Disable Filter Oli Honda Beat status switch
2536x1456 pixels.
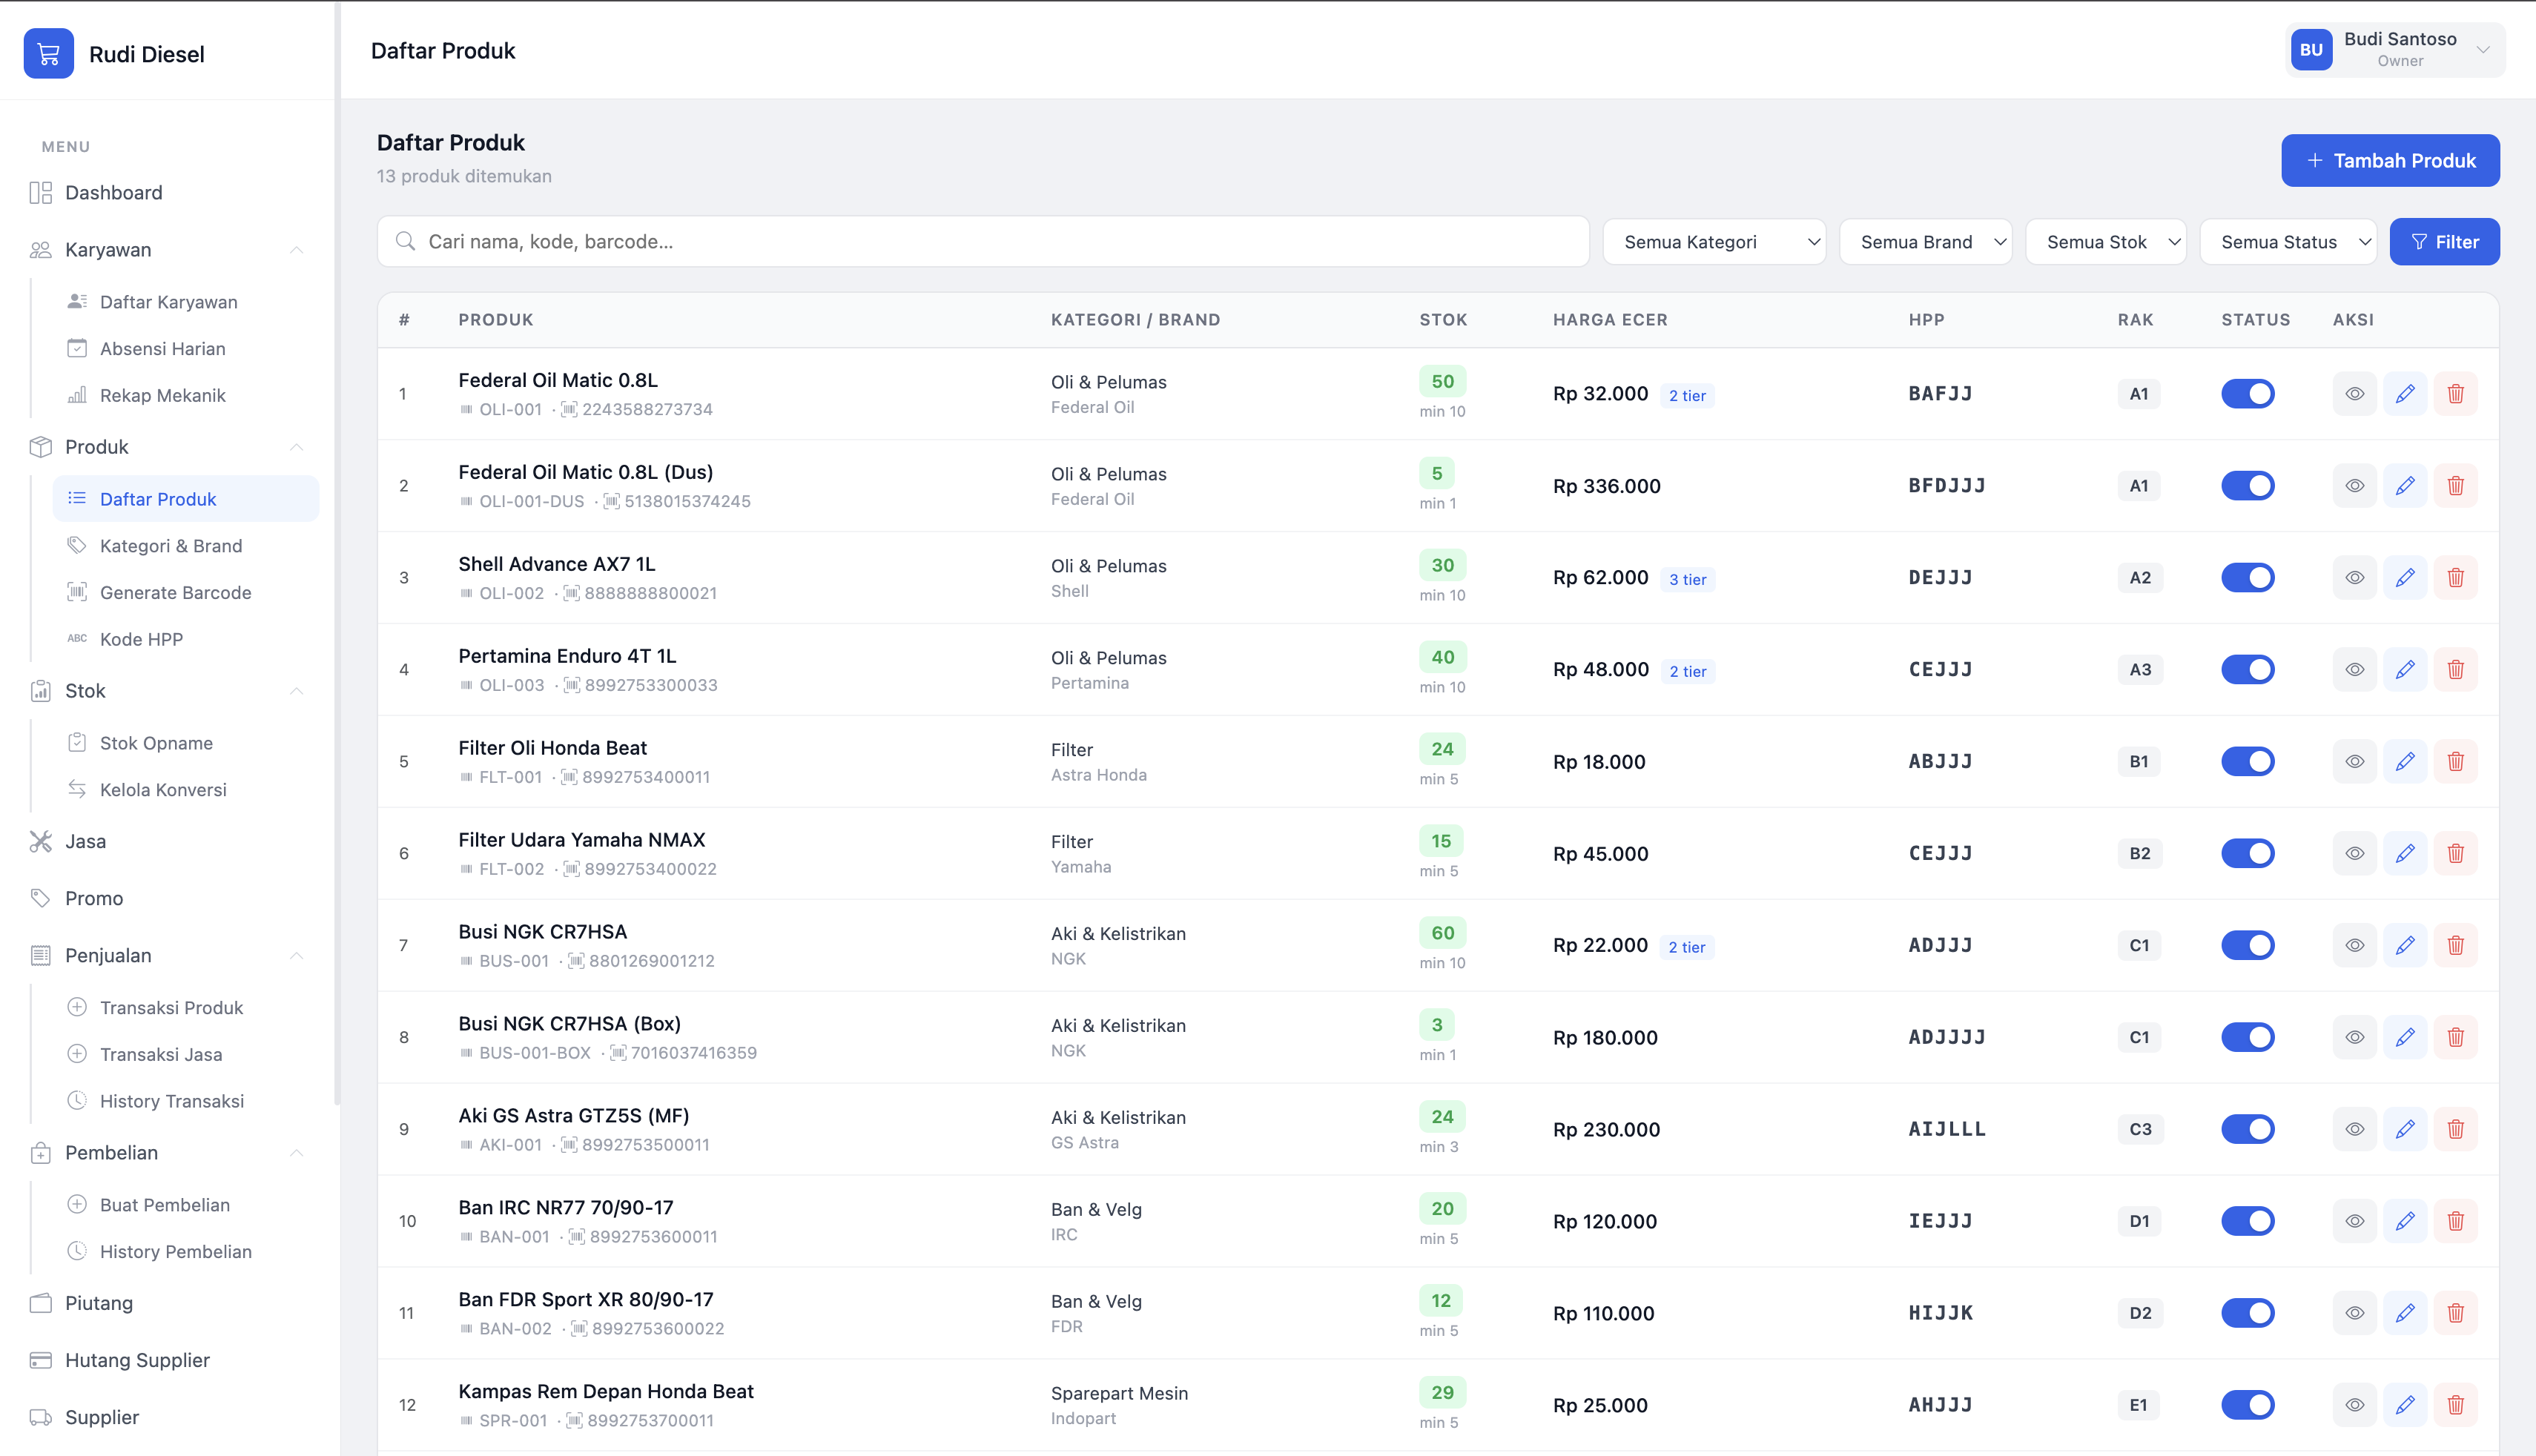click(x=2248, y=762)
